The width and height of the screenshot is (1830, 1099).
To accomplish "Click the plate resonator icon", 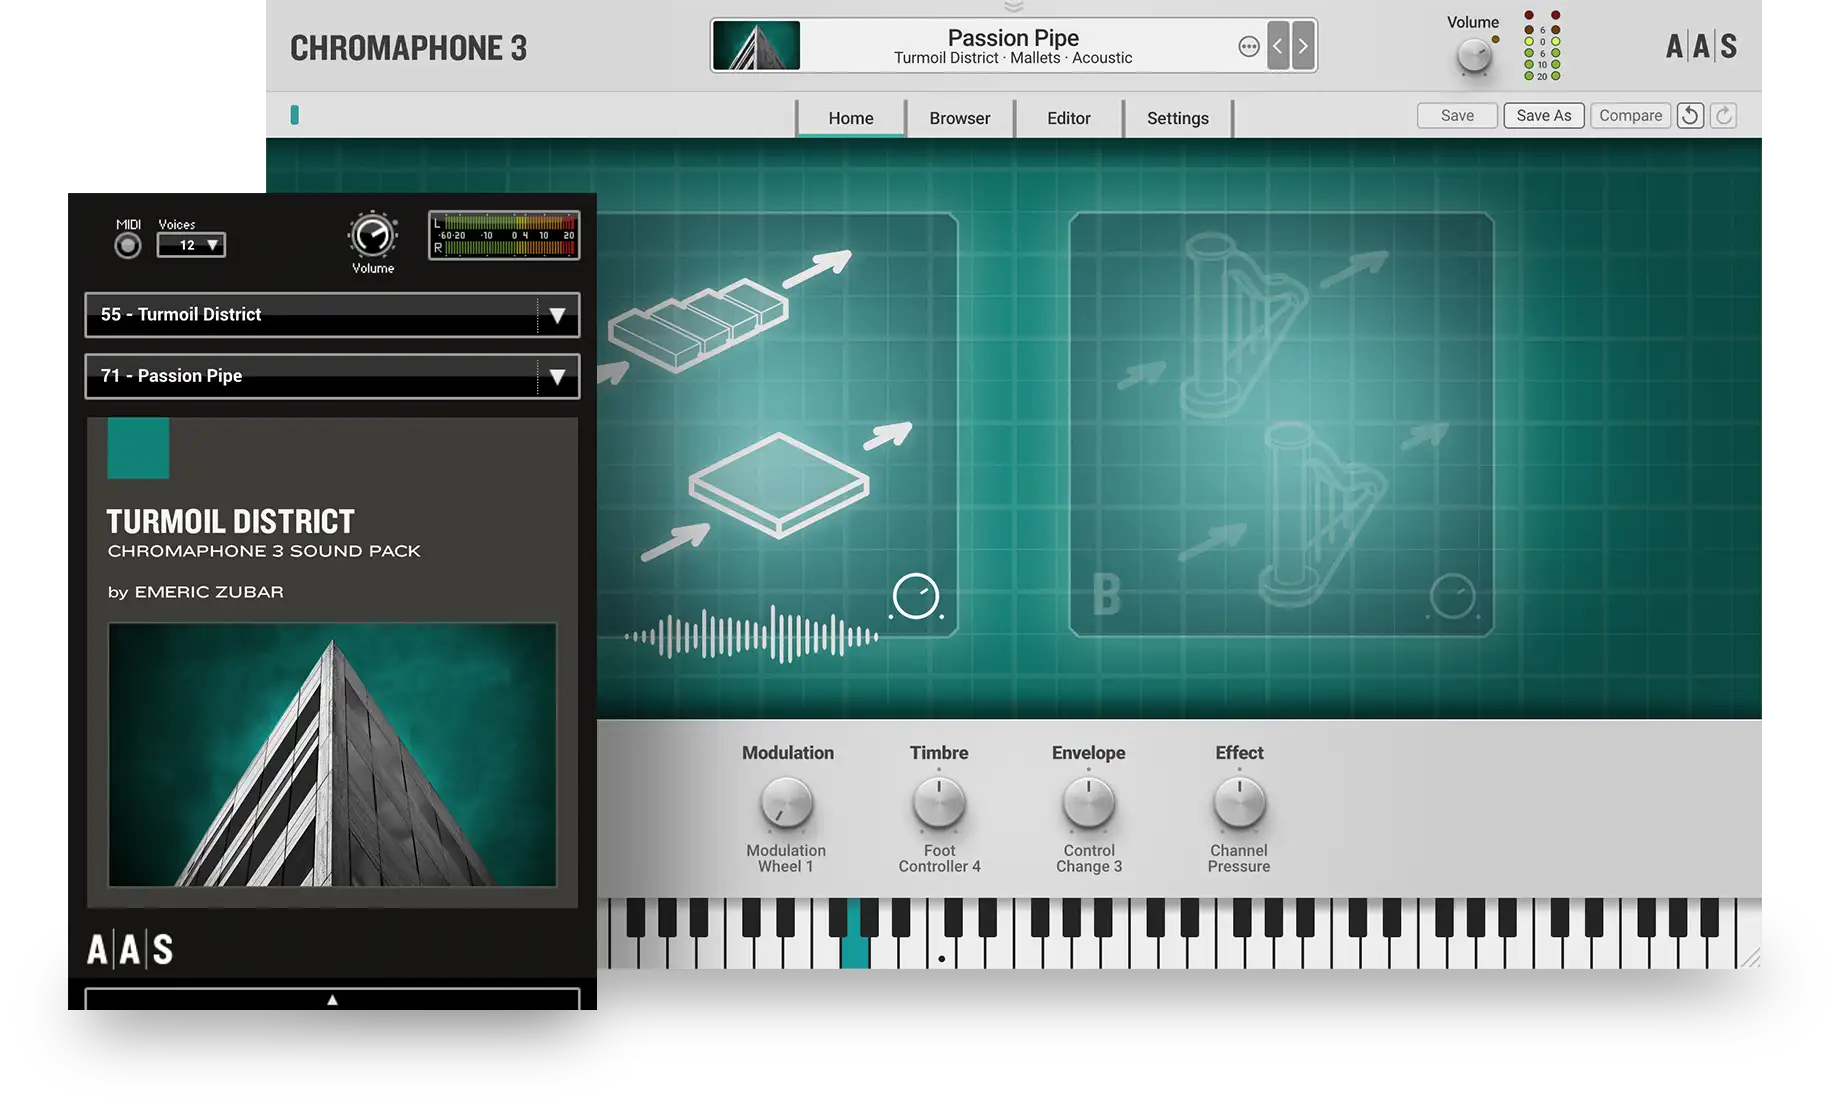I will 778,485.
